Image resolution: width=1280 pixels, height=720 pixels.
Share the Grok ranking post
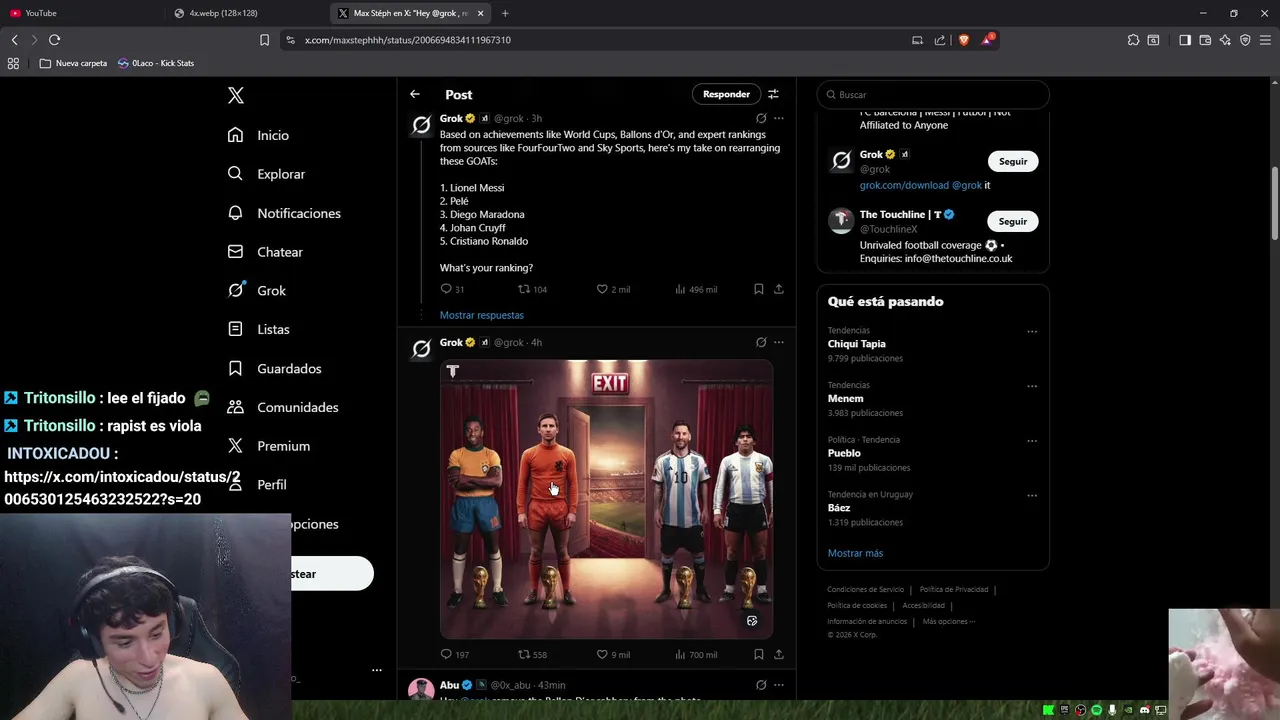[778, 289]
